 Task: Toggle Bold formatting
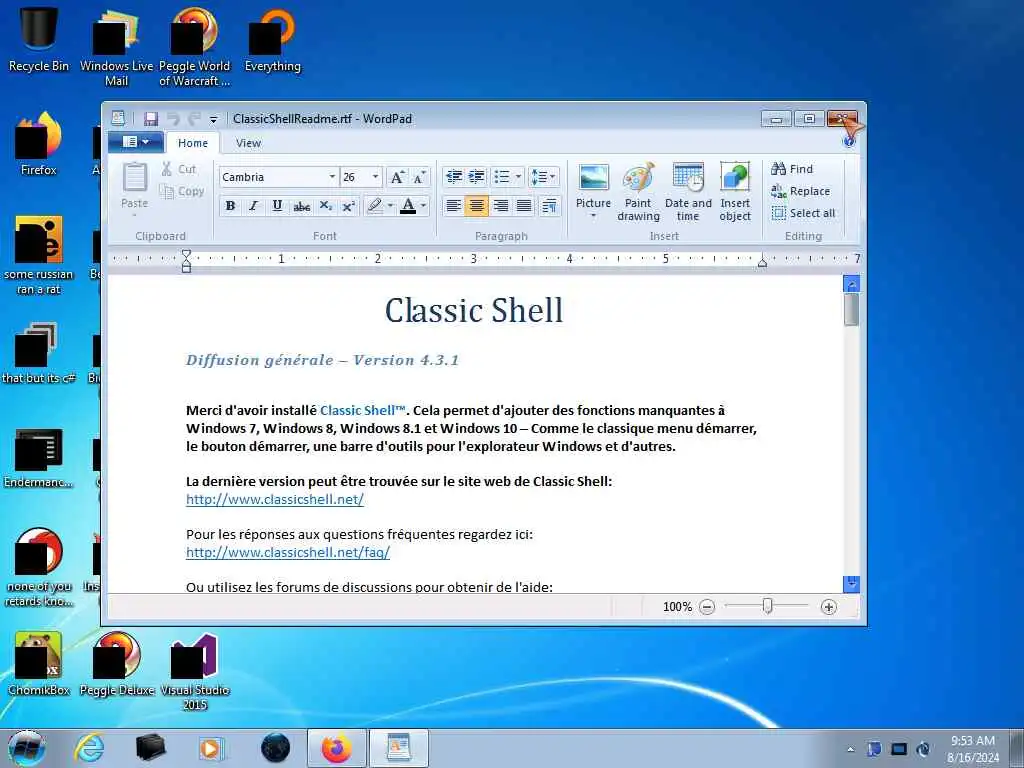(231, 206)
